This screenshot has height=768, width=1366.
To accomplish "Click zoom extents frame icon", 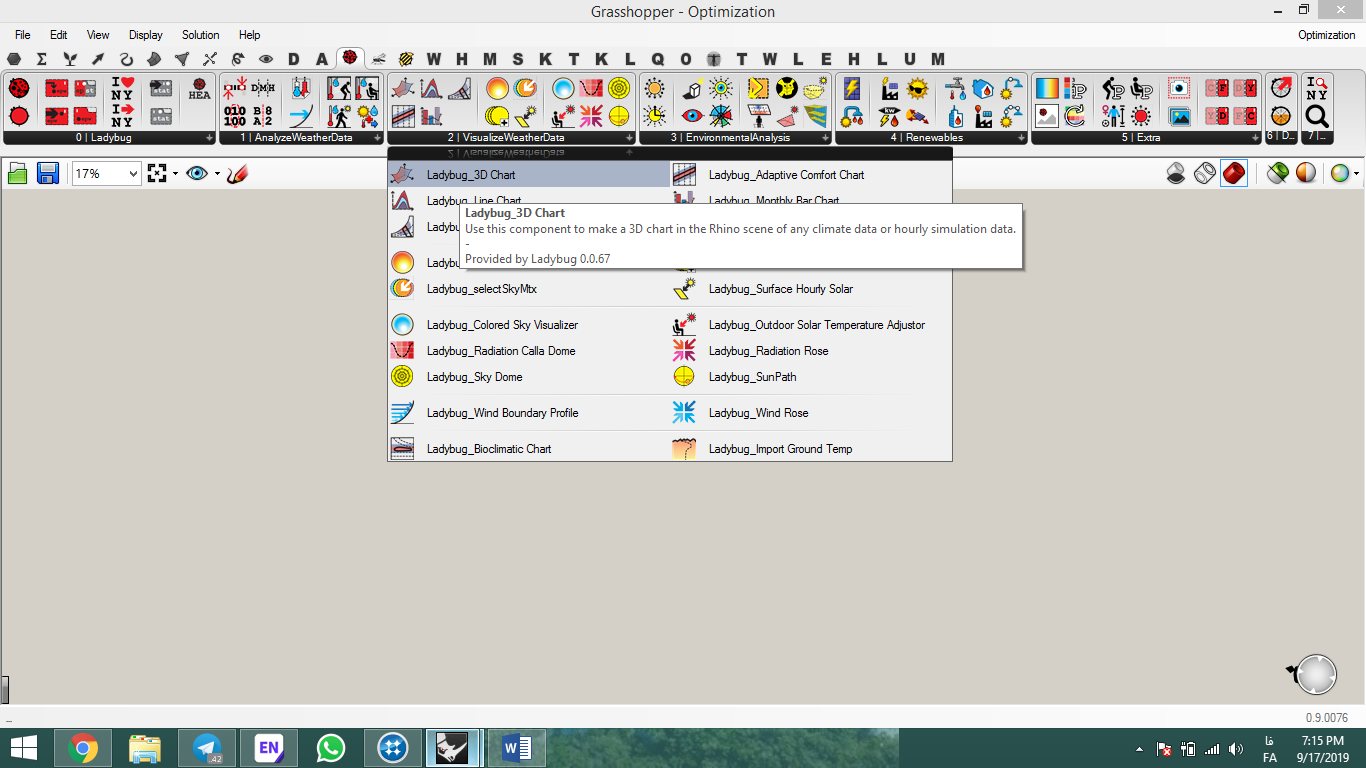I will 157,173.
